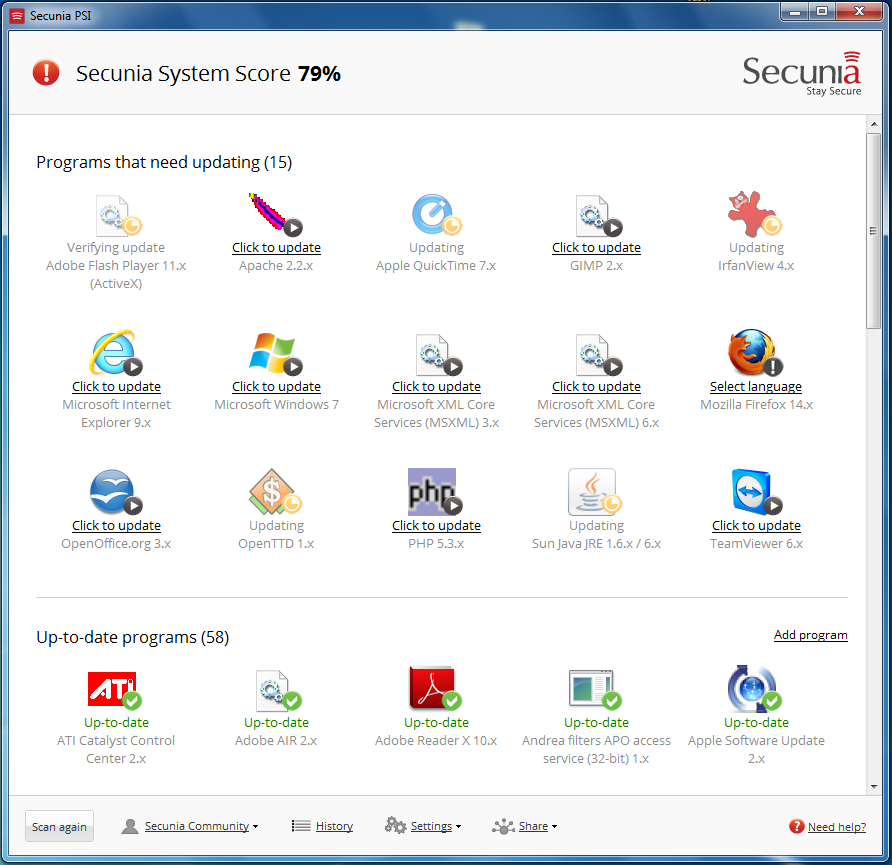Screen dimensions: 892x865
Task: Click 'Up-to-date' label for Andrea filters APO
Action: 596,722
